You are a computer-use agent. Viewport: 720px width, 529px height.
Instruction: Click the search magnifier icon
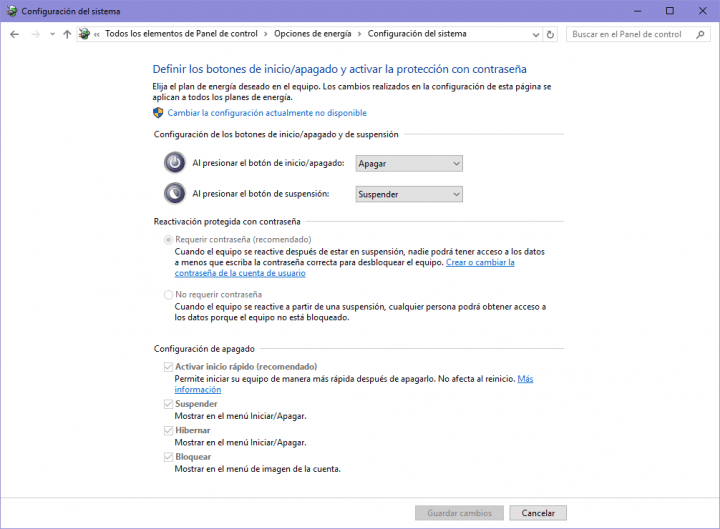coord(700,34)
